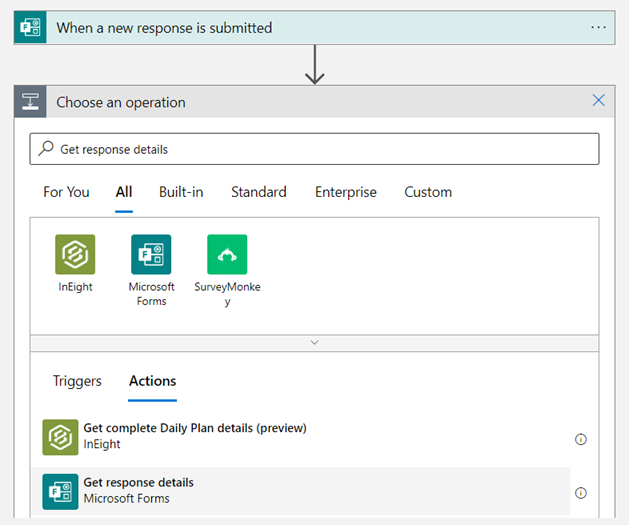Open the Standard connectors tab
The width and height of the screenshot is (629, 525).
click(x=258, y=192)
